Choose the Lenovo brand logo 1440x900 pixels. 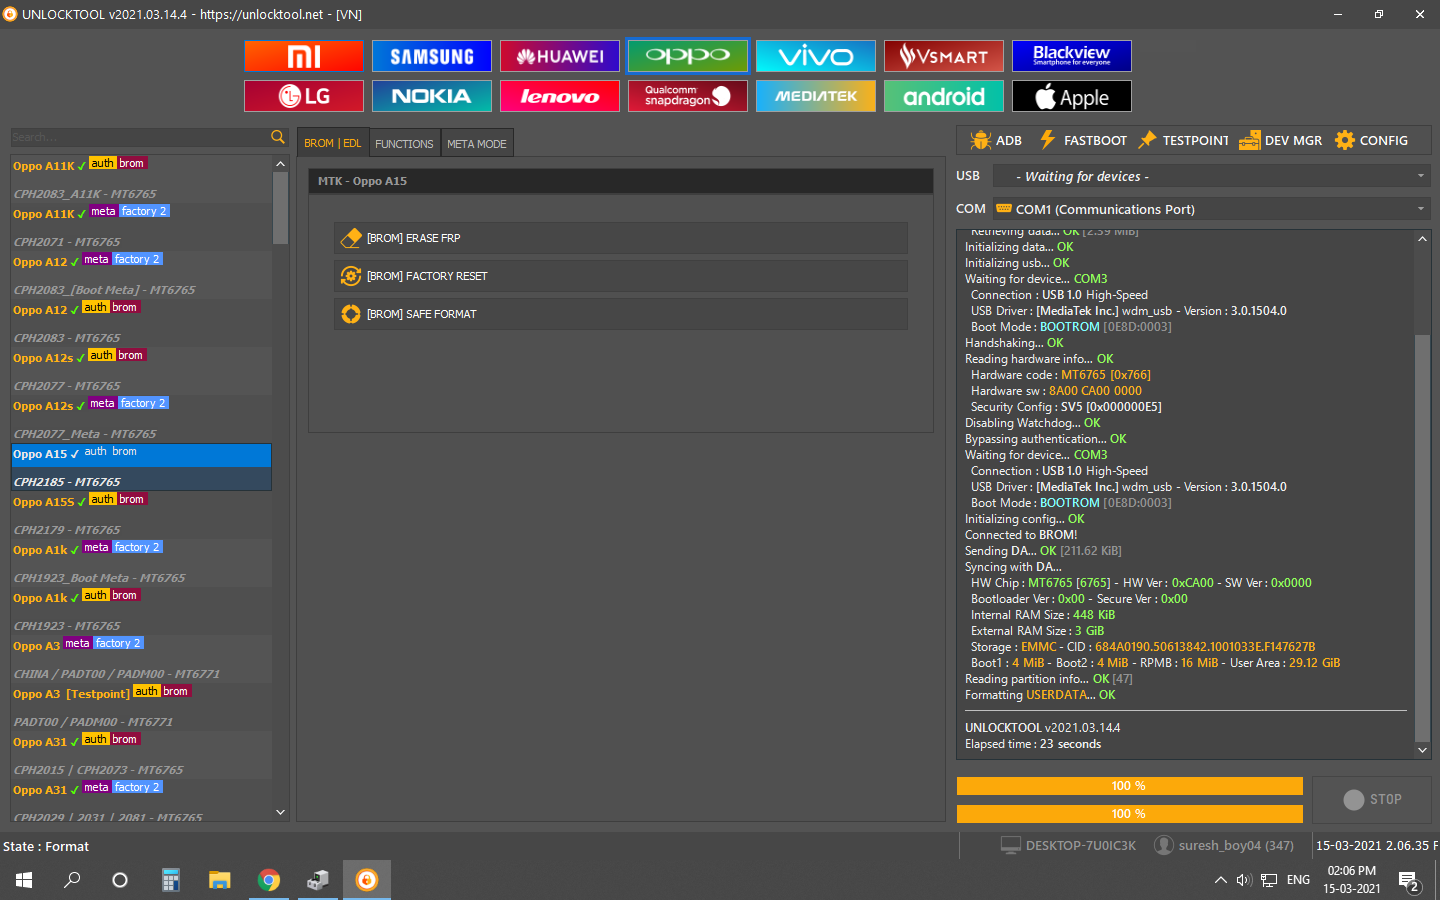pyautogui.click(x=560, y=96)
